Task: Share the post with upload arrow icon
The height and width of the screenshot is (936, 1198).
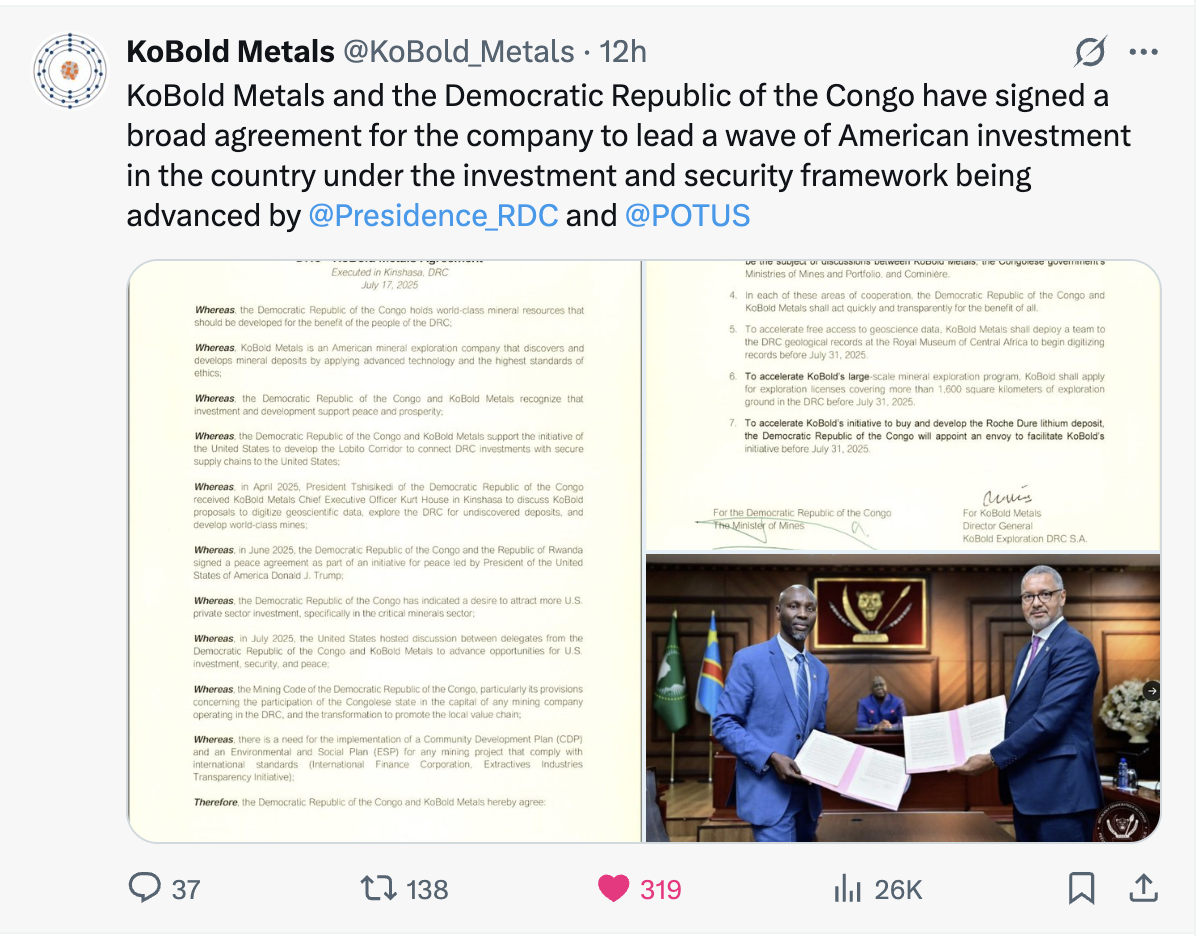Action: [x=1143, y=888]
